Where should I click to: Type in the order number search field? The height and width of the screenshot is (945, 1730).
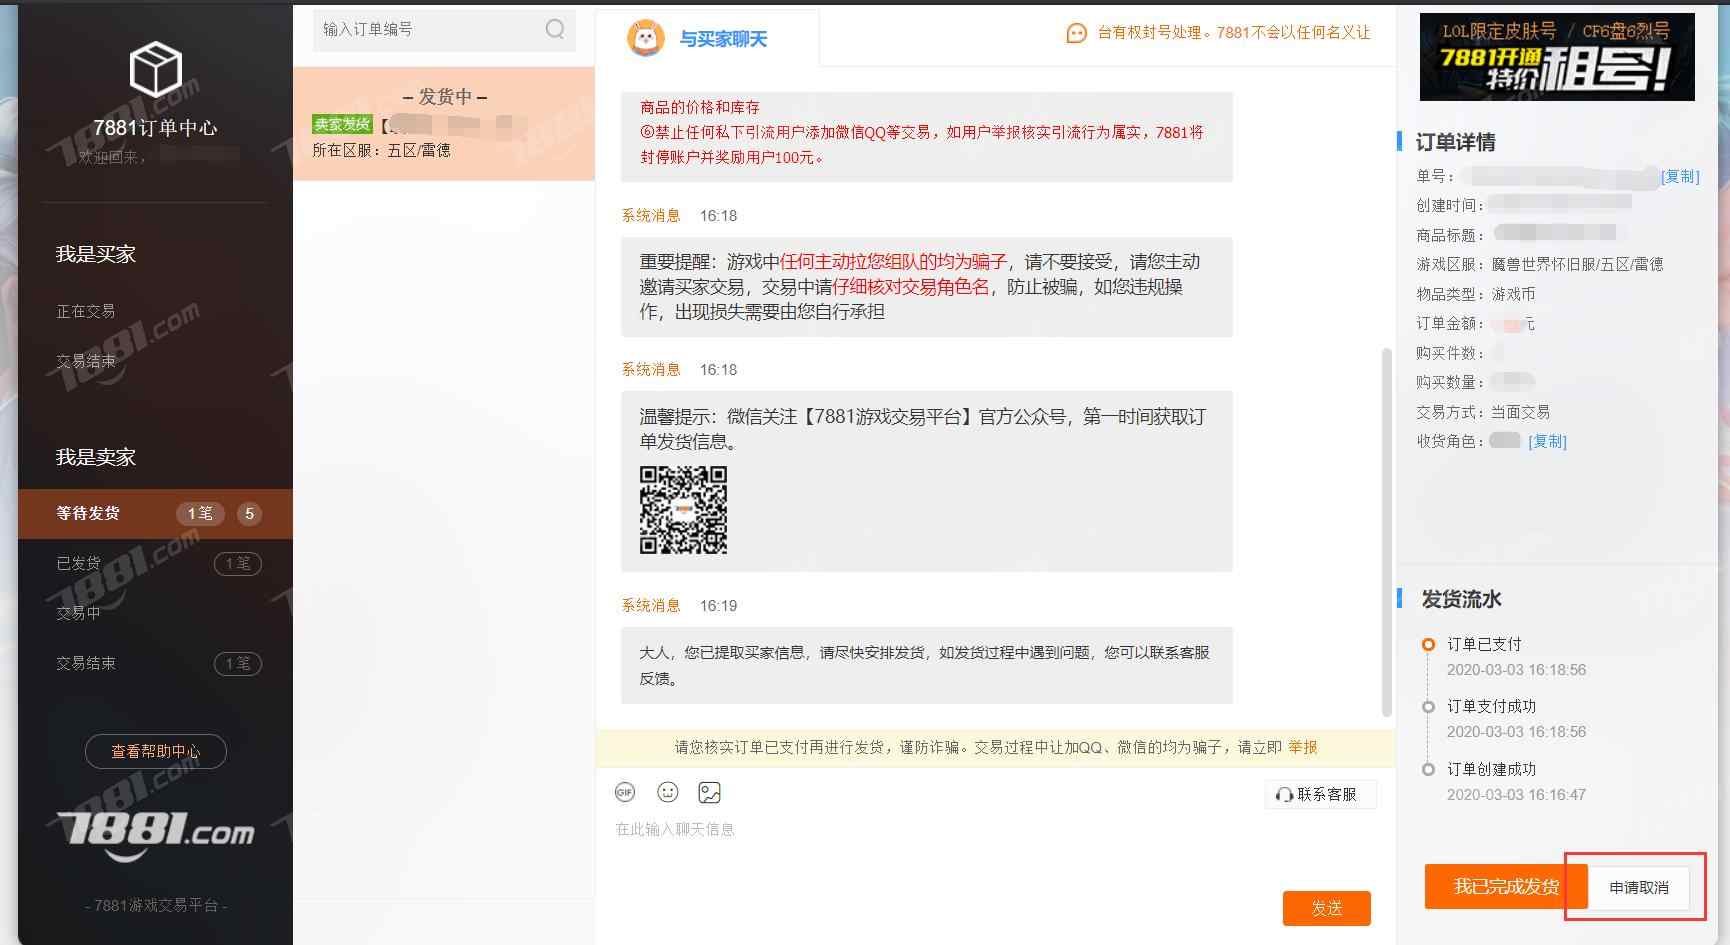(x=444, y=29)
